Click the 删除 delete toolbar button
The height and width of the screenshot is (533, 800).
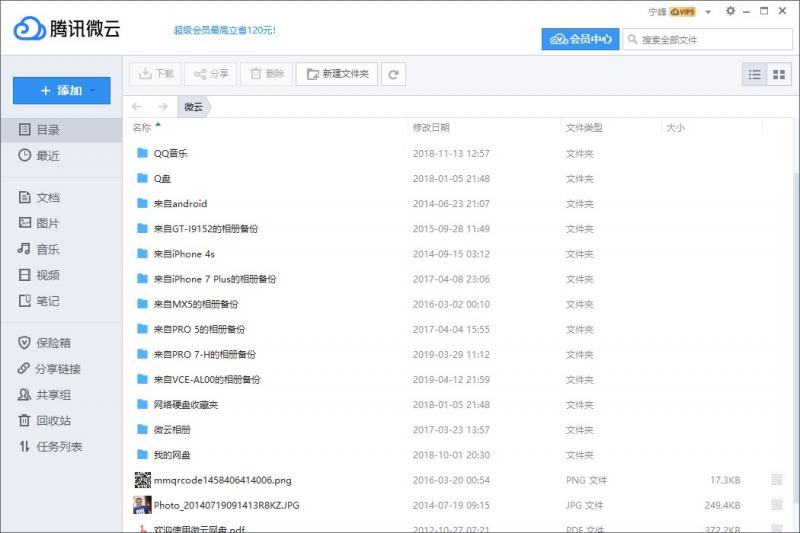point(266,74)
